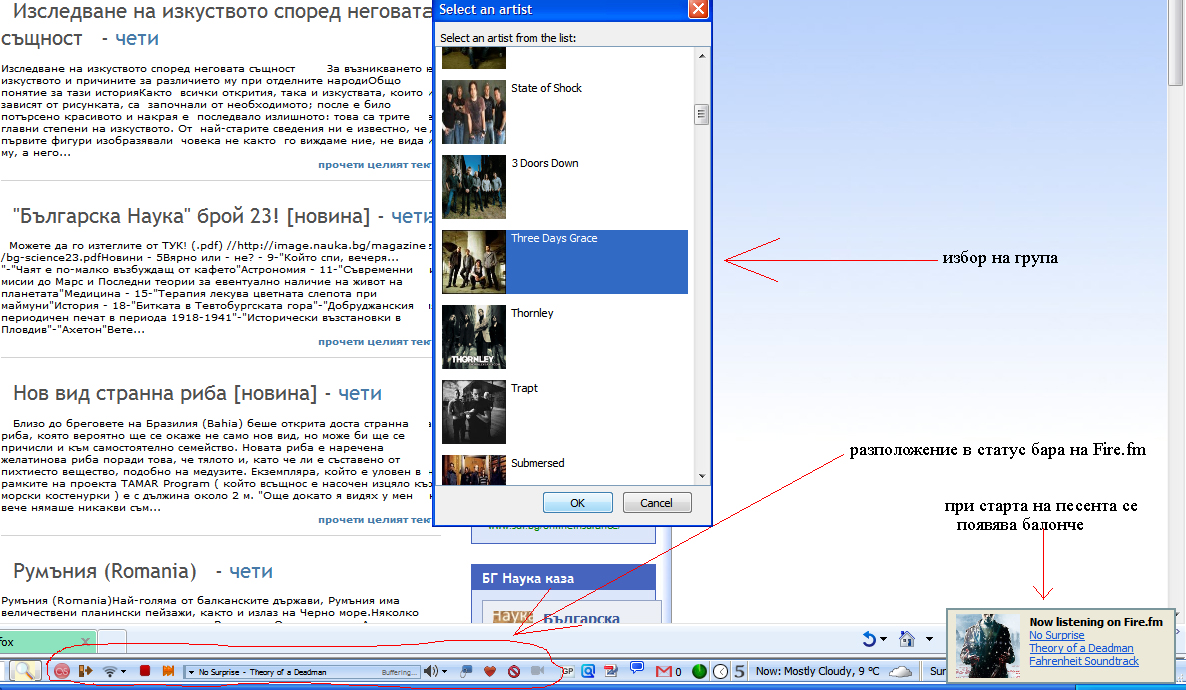This screenshot has height=690, width=1186.
Task: Open the No Surprise link in notification
Action: click(x=1057, y=636)
